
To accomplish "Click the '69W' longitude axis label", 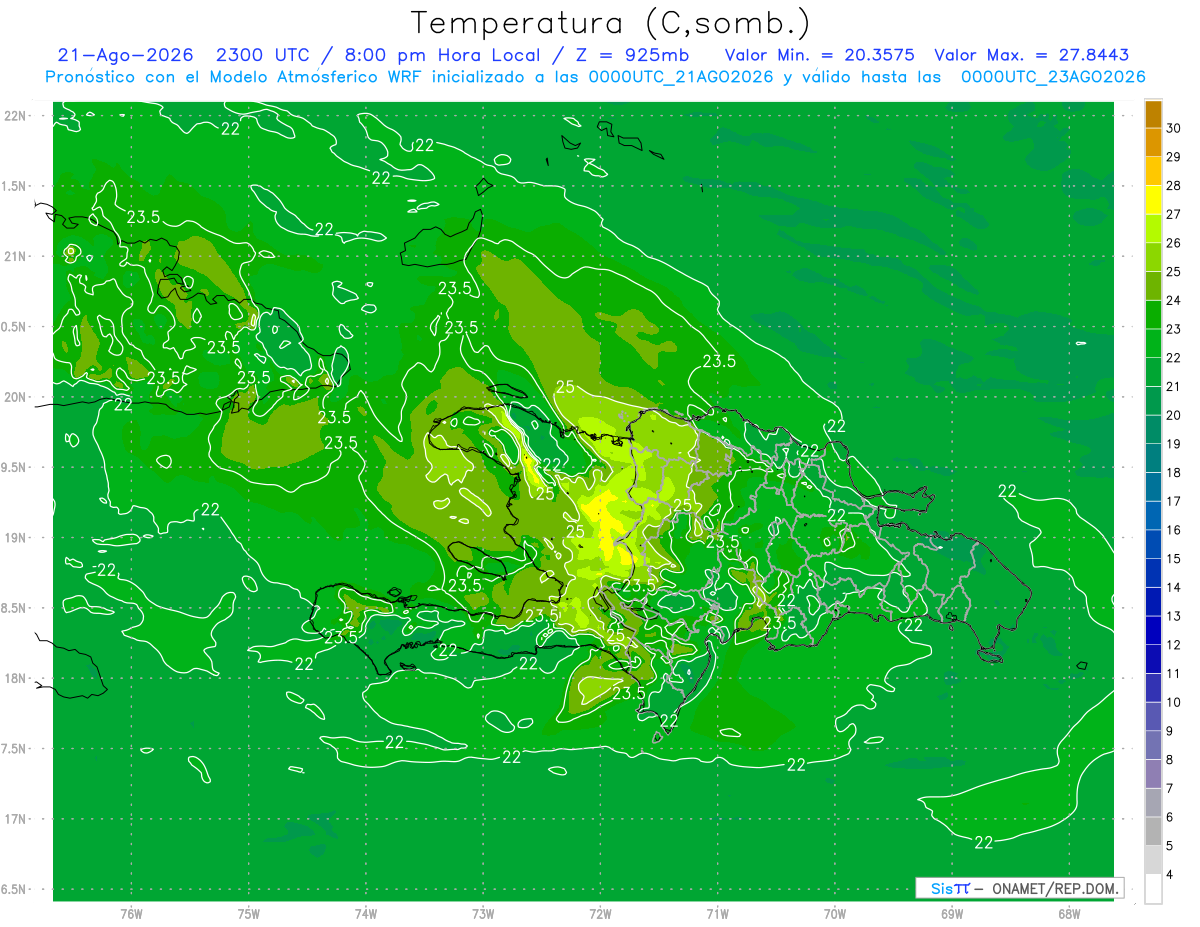I will tap(951, 913).
